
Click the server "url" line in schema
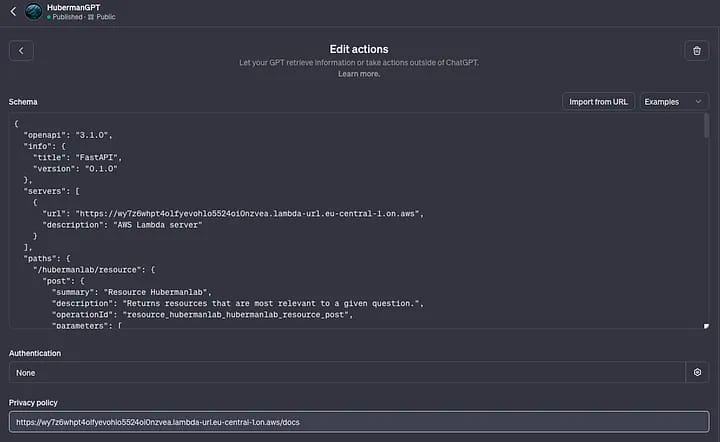tap(233, 213)
